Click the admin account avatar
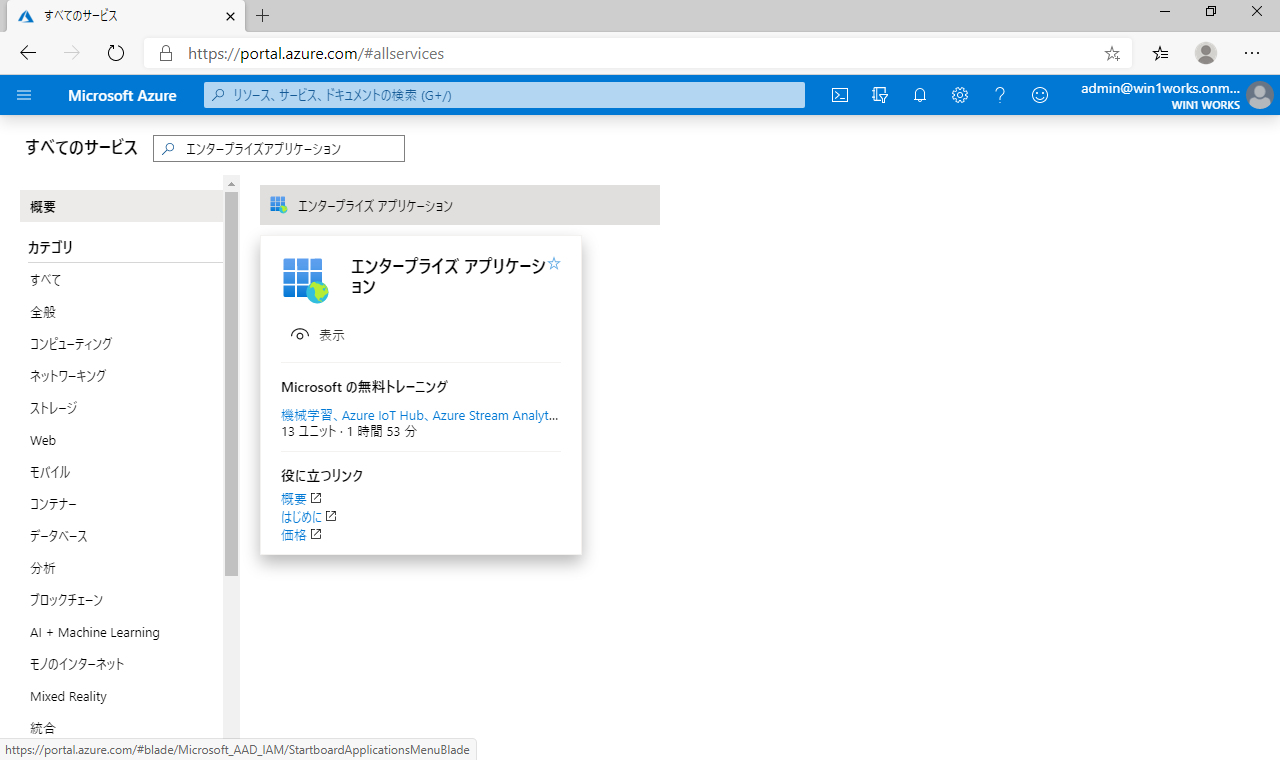Screen dimensions: 1280x760 coord(1259,96)
